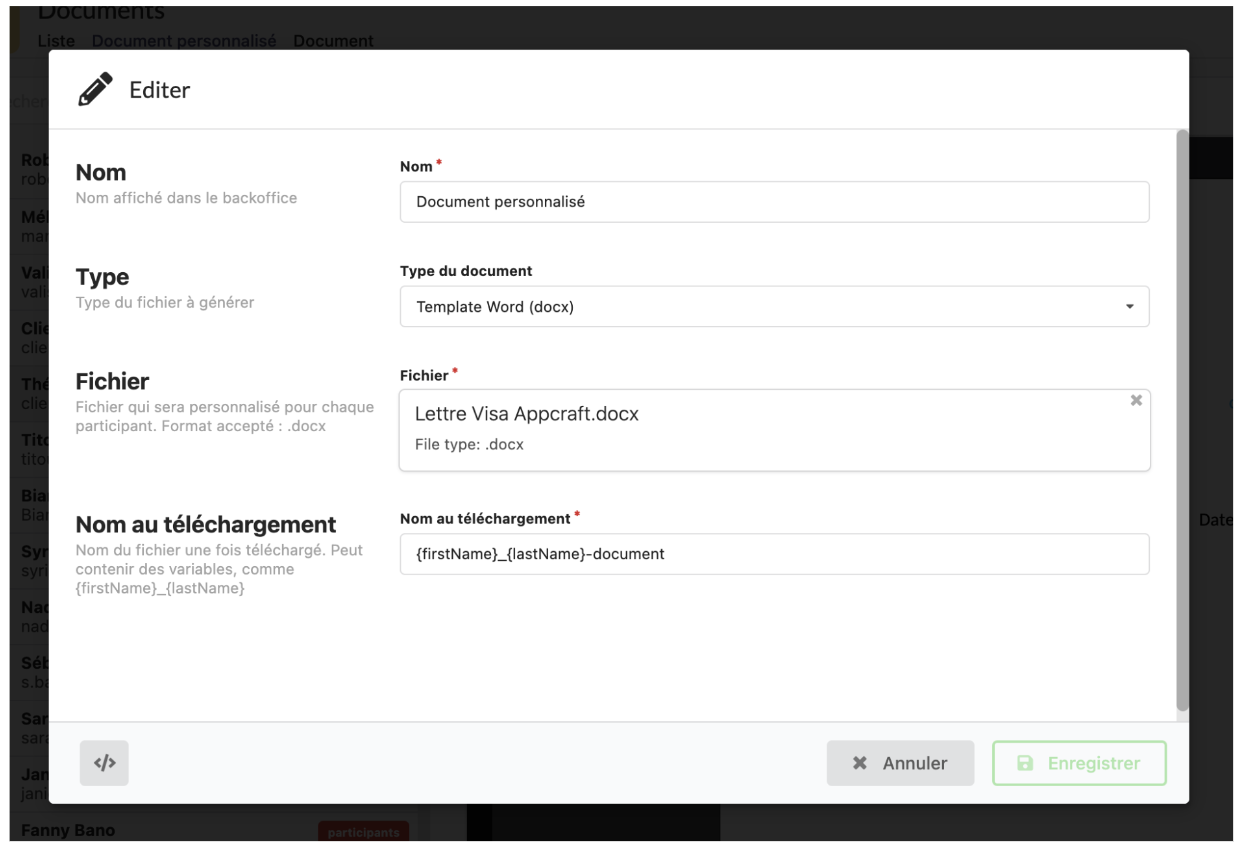Click the bold Fichier field label
Screen dimensions: 1246x854
click(x=424, y=375)
